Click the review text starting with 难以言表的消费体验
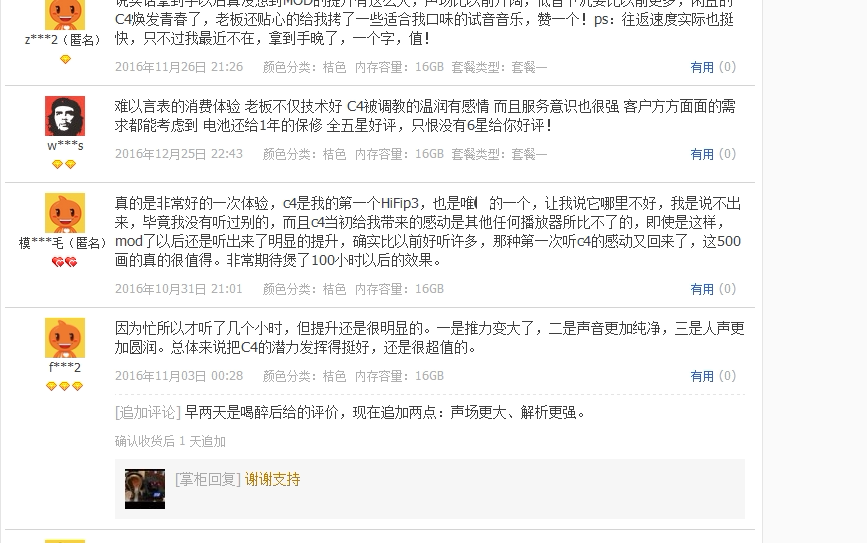This screenshot has height=543, width=867. 425,116
